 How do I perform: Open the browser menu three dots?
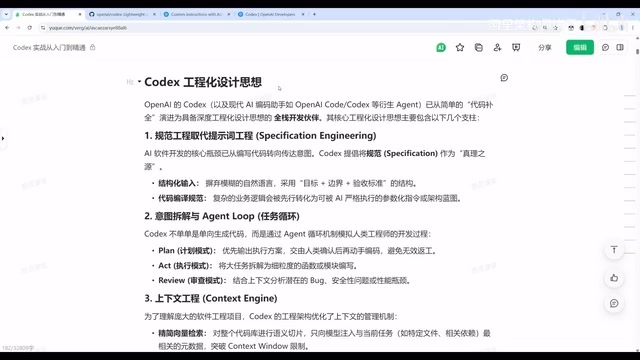coord(633,28)
